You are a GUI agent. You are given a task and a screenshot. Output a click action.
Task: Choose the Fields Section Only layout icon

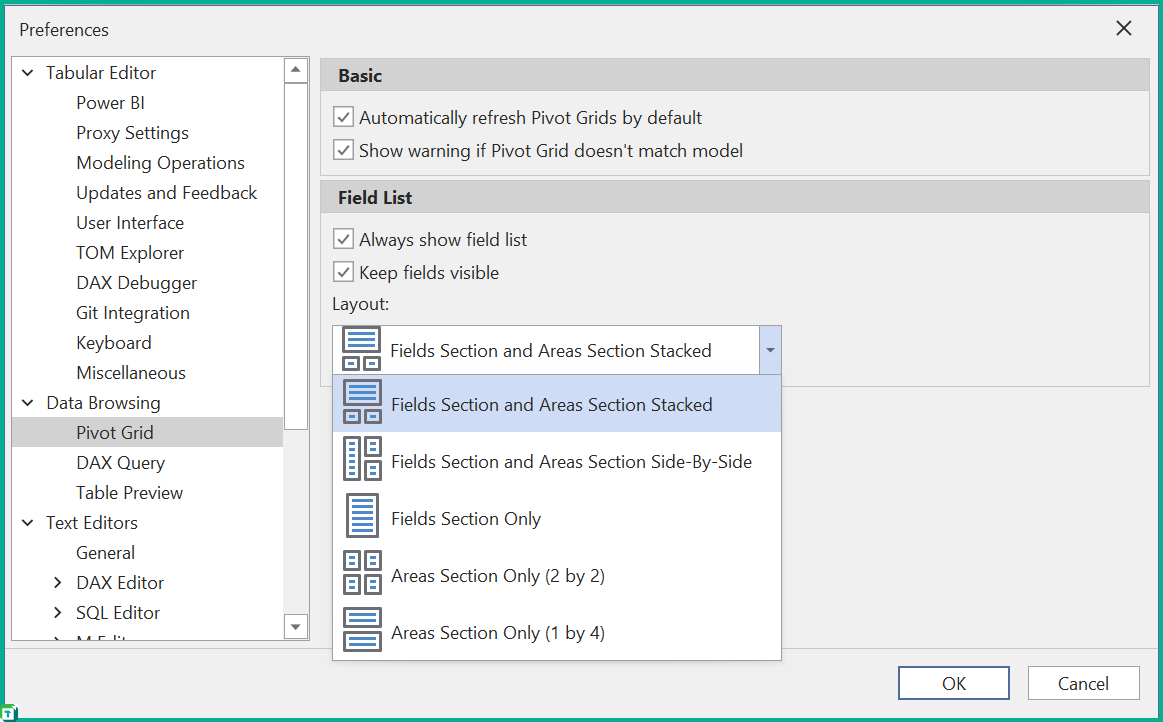[x=361, y=517]
